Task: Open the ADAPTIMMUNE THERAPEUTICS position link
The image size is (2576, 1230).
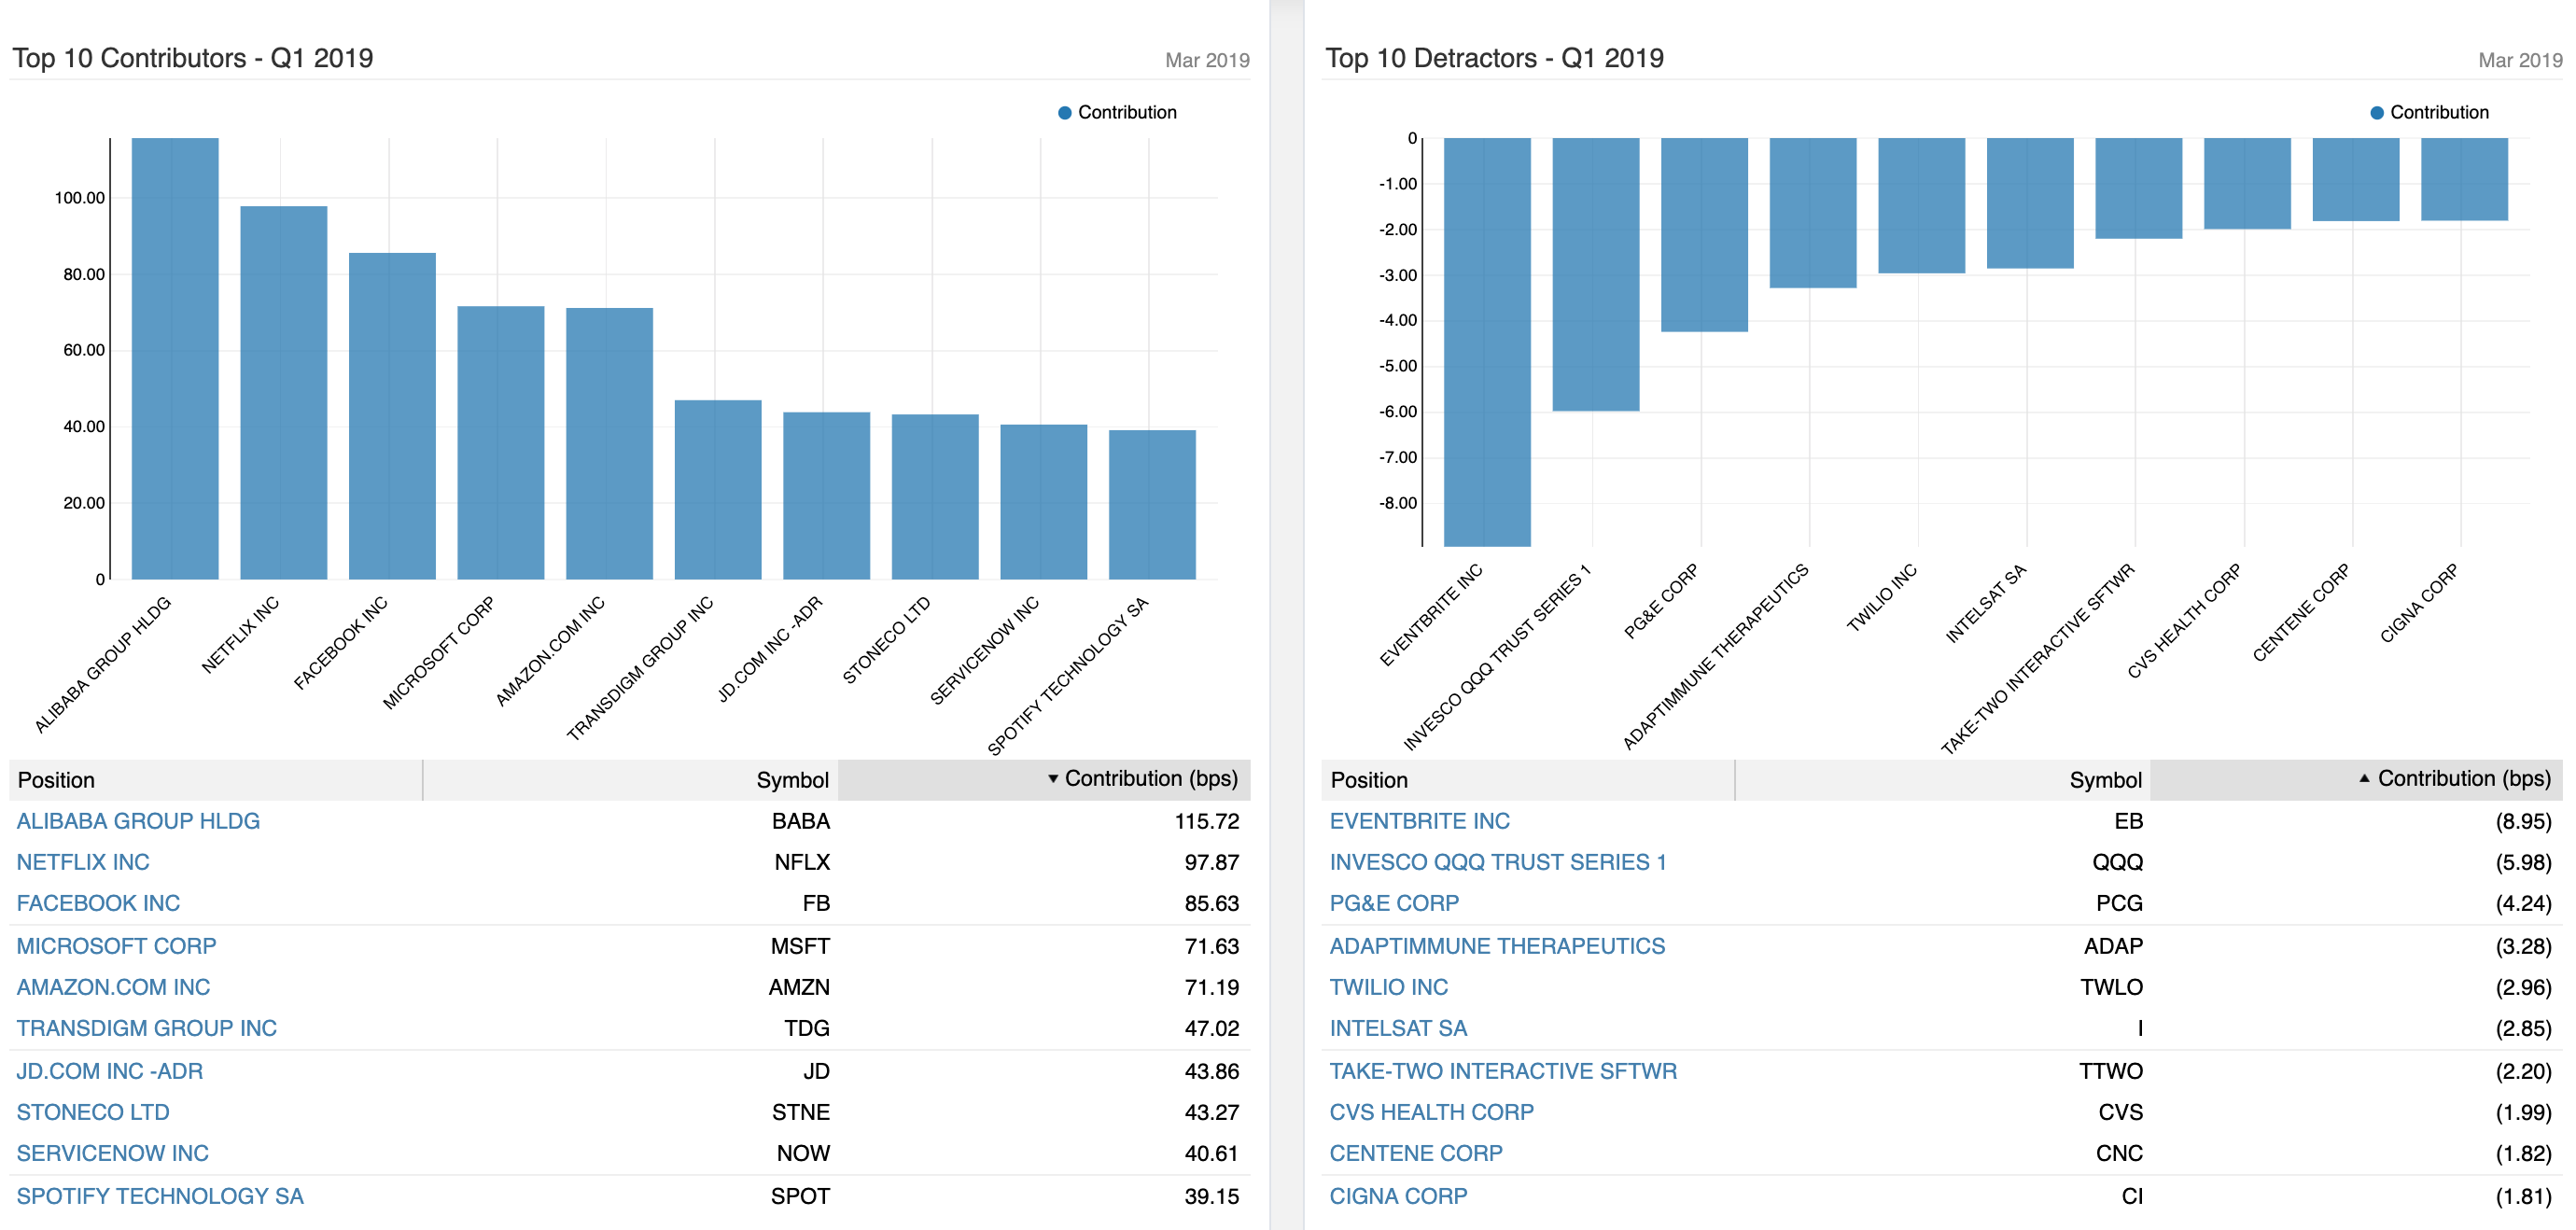Action: click(1497, 946)
